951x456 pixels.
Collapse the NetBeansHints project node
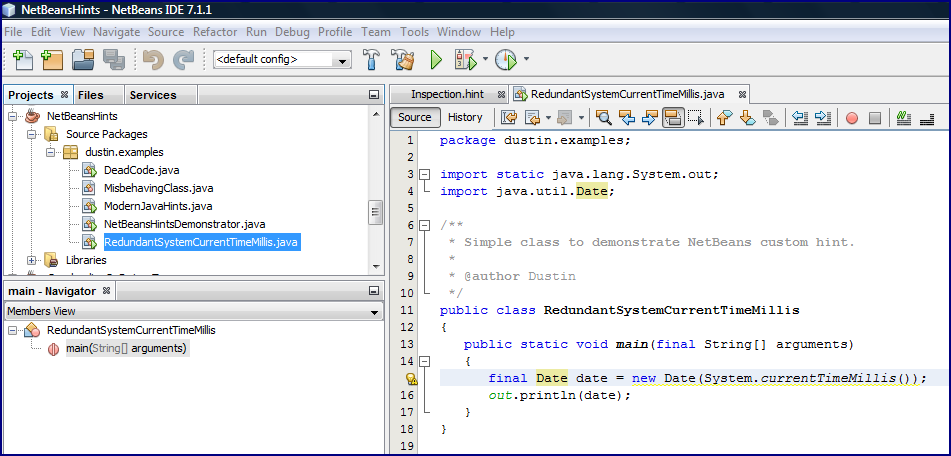click(13, 116)
